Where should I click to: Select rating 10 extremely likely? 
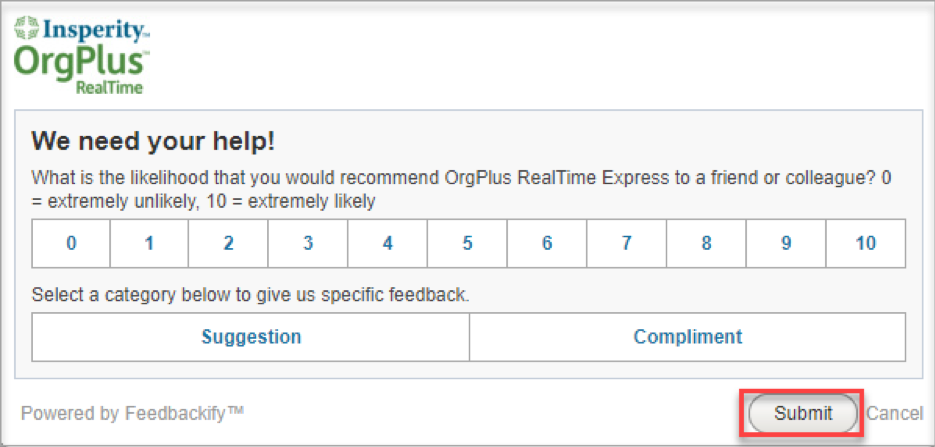coord(866,243)
